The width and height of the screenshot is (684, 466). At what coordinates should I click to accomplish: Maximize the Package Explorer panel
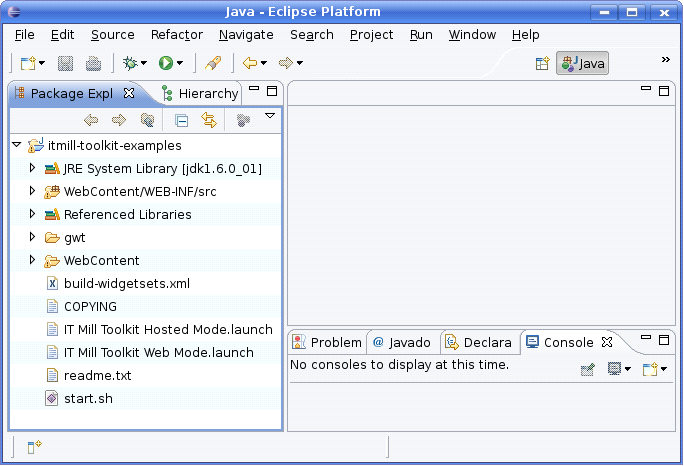point(272,91)
